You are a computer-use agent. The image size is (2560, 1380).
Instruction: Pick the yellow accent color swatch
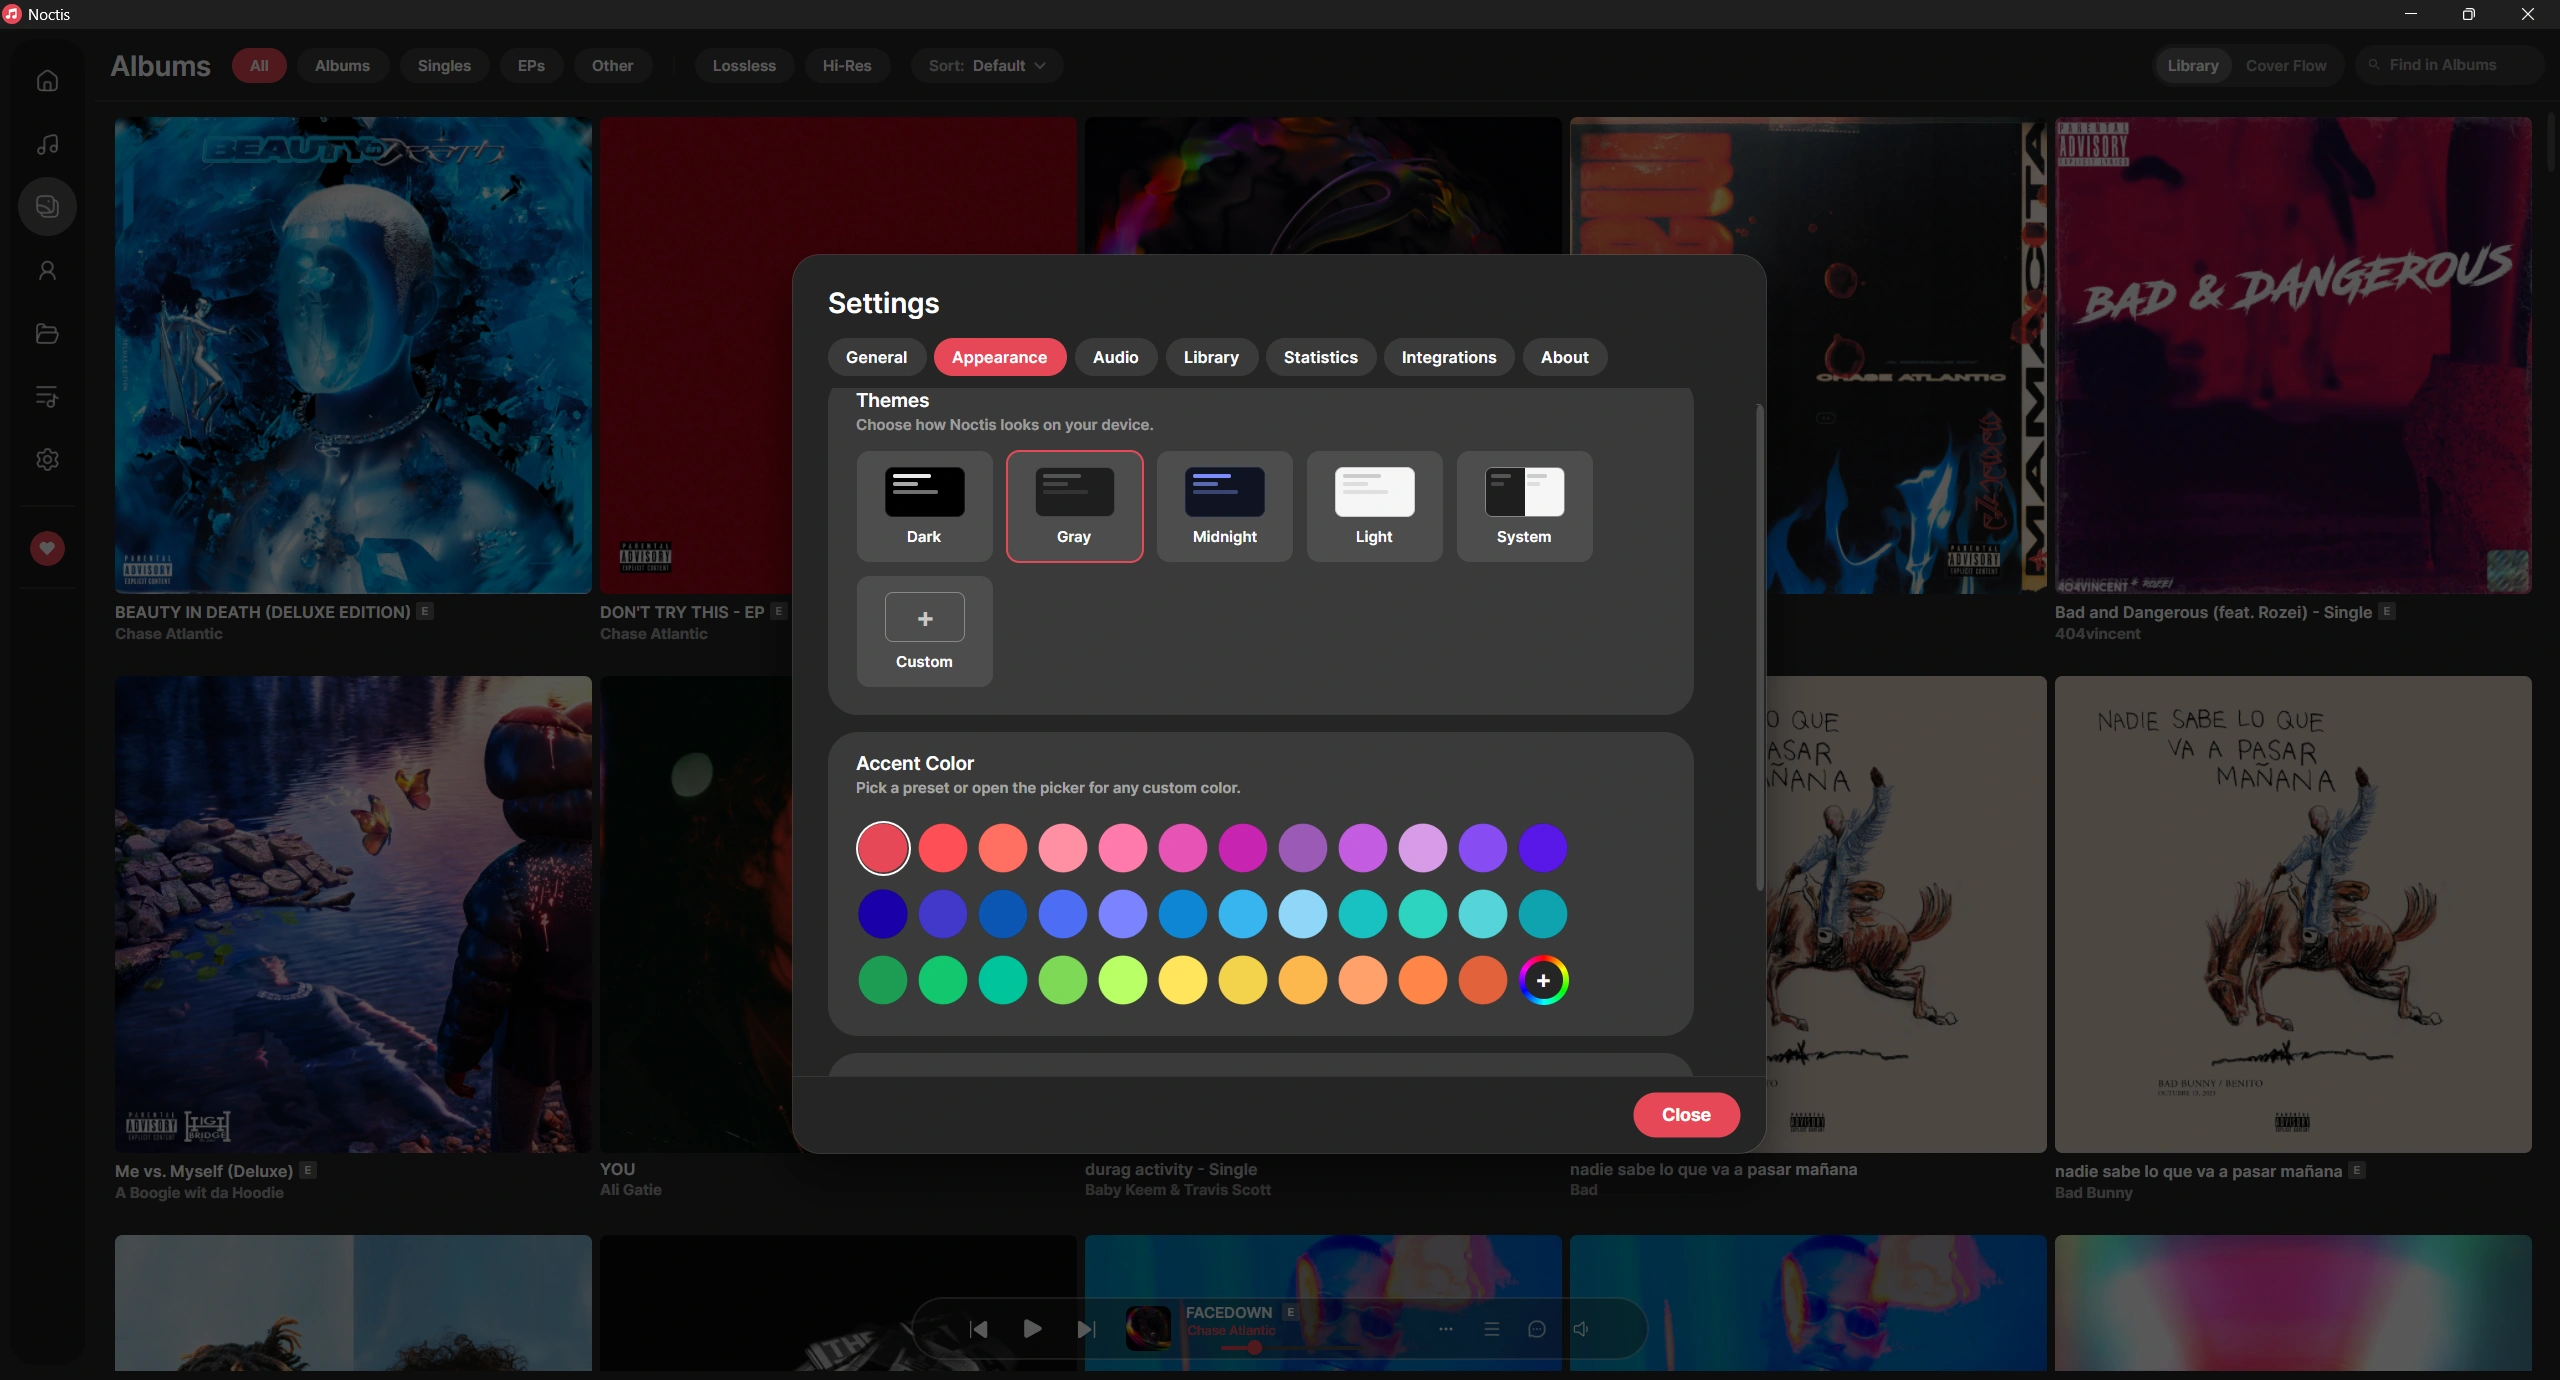pos(1183,981)
